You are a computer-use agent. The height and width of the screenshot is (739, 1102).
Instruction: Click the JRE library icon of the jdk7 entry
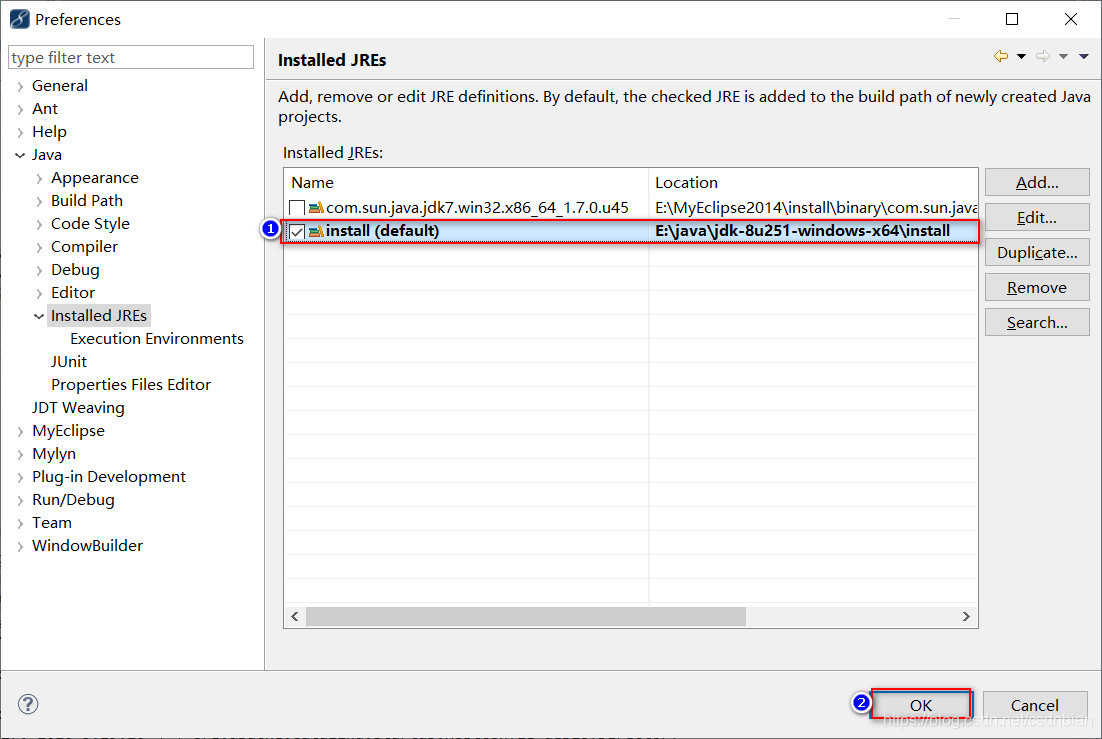316,207
